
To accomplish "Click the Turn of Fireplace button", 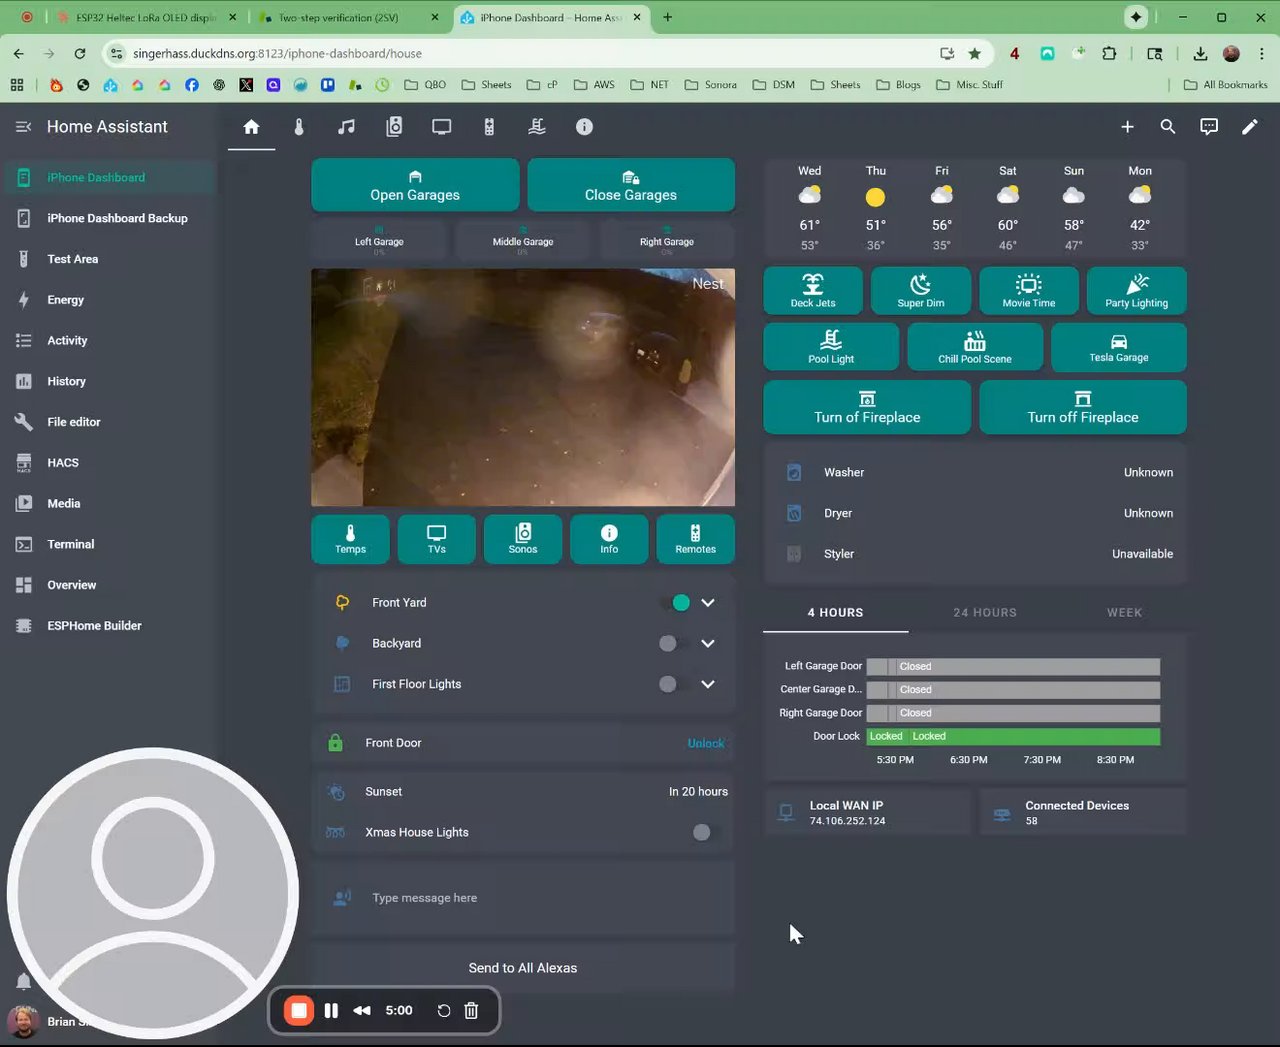I will point(867,407).
